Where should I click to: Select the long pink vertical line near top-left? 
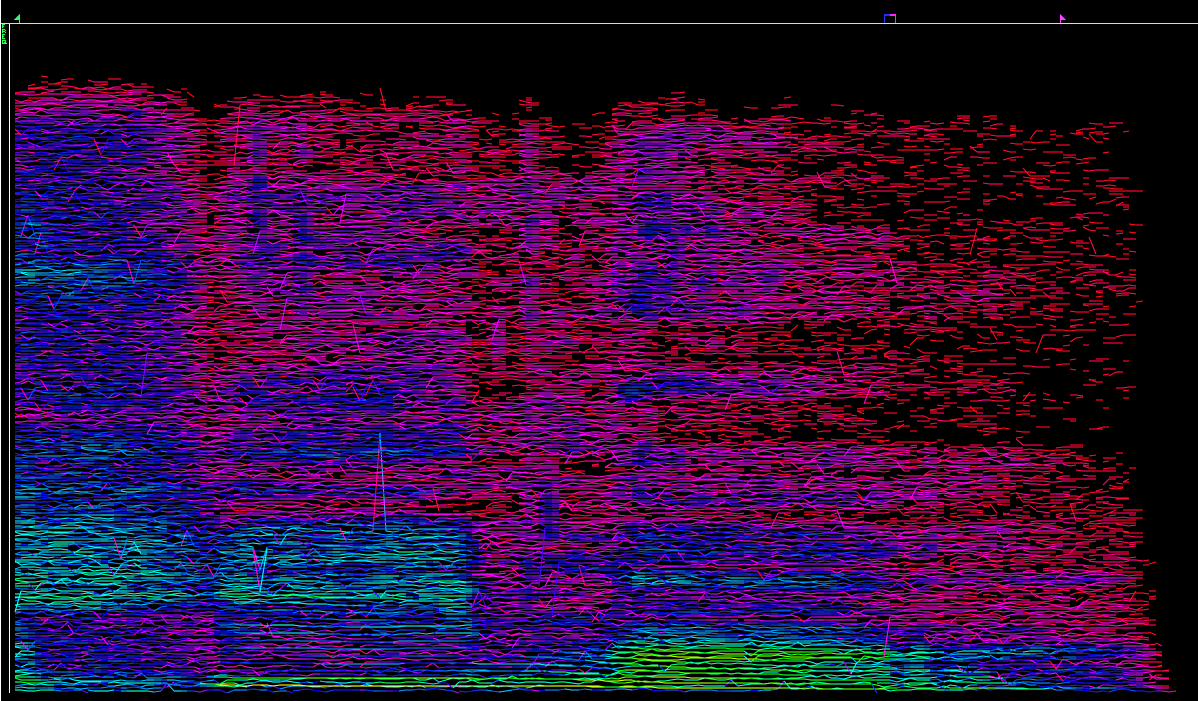237,133
